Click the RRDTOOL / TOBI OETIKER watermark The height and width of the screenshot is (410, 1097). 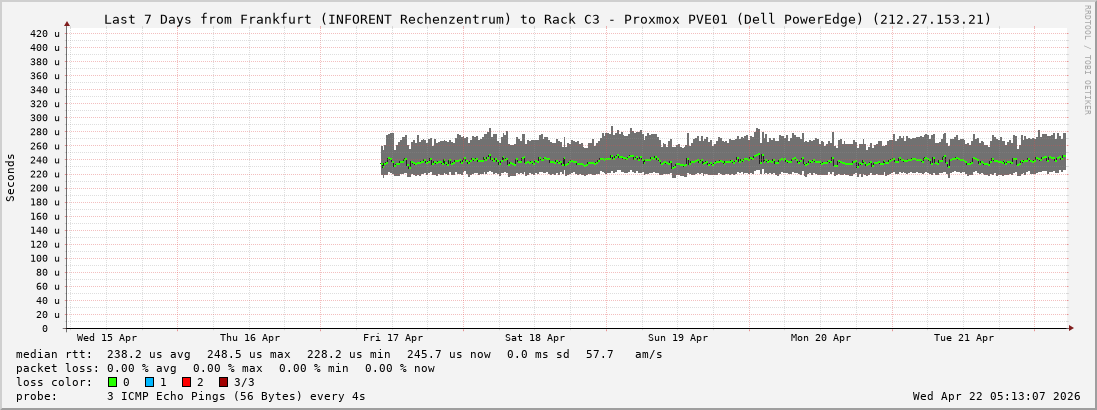point(1087,58)
